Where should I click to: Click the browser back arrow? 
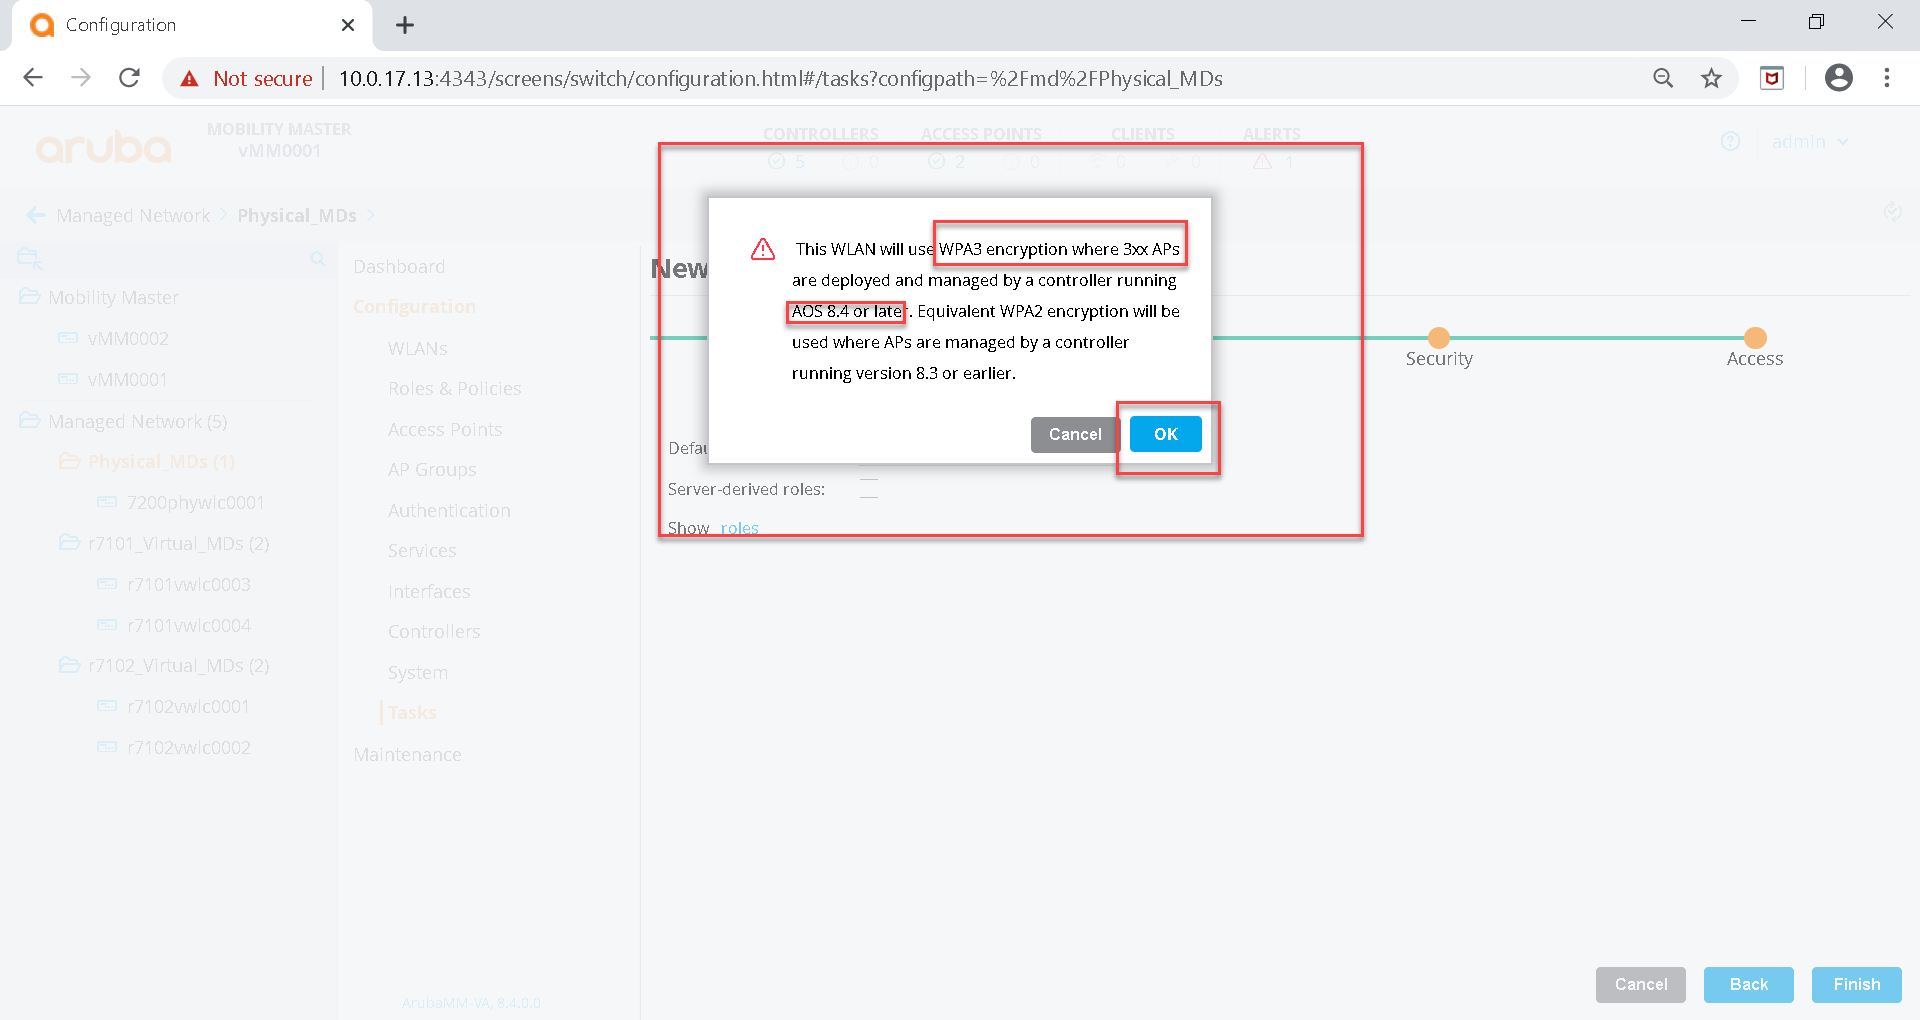[x=33, y=78]
